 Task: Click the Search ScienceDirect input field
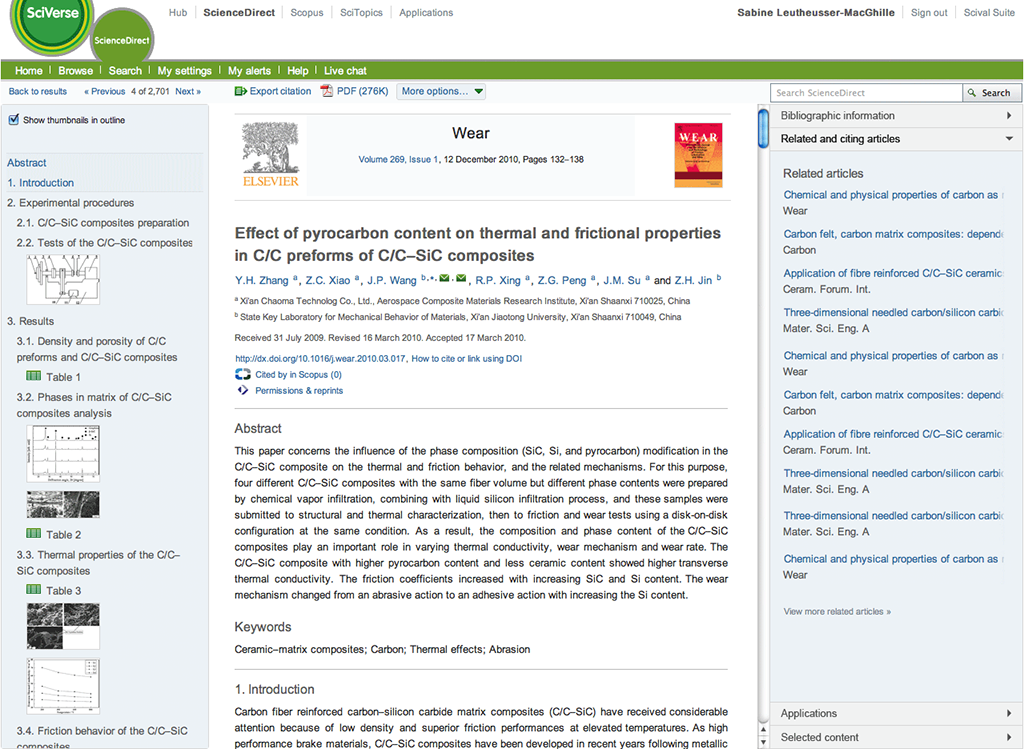click(x=867, y=93)
